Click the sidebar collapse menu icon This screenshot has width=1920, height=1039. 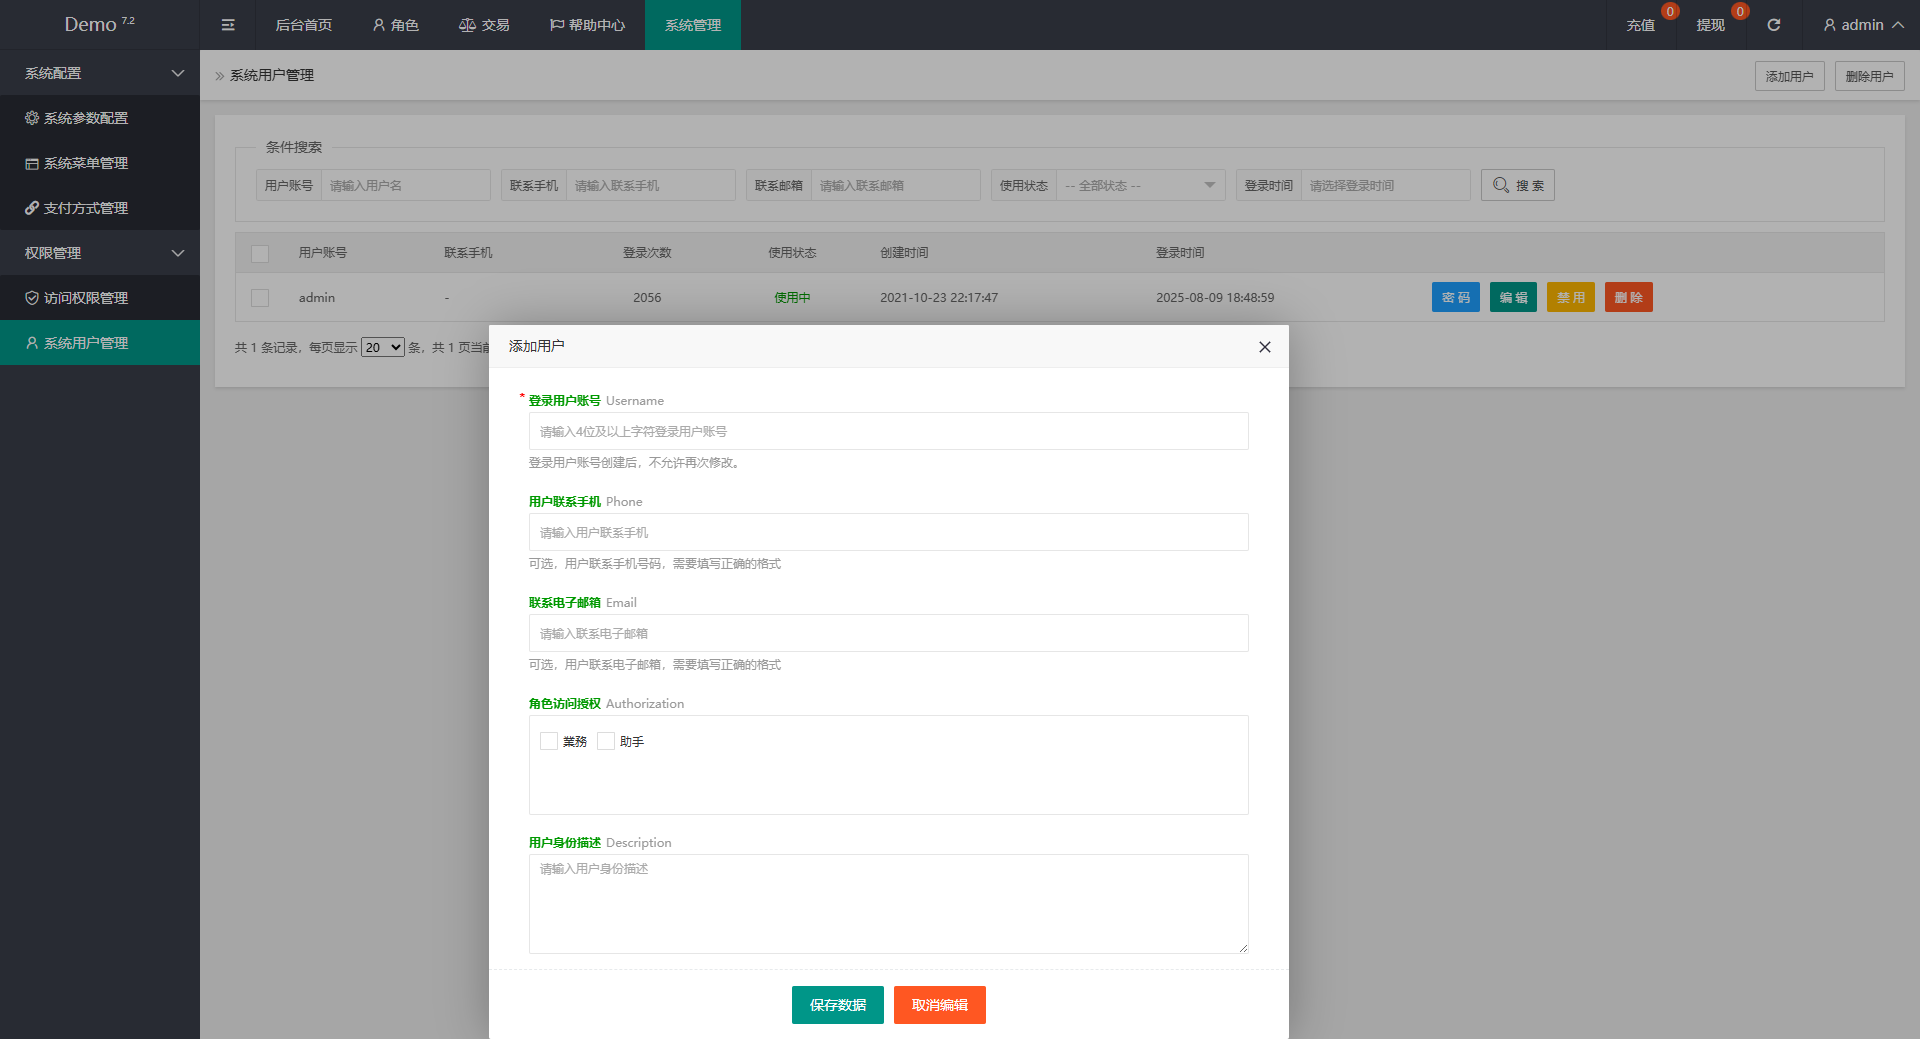click(x=228, y=25)
